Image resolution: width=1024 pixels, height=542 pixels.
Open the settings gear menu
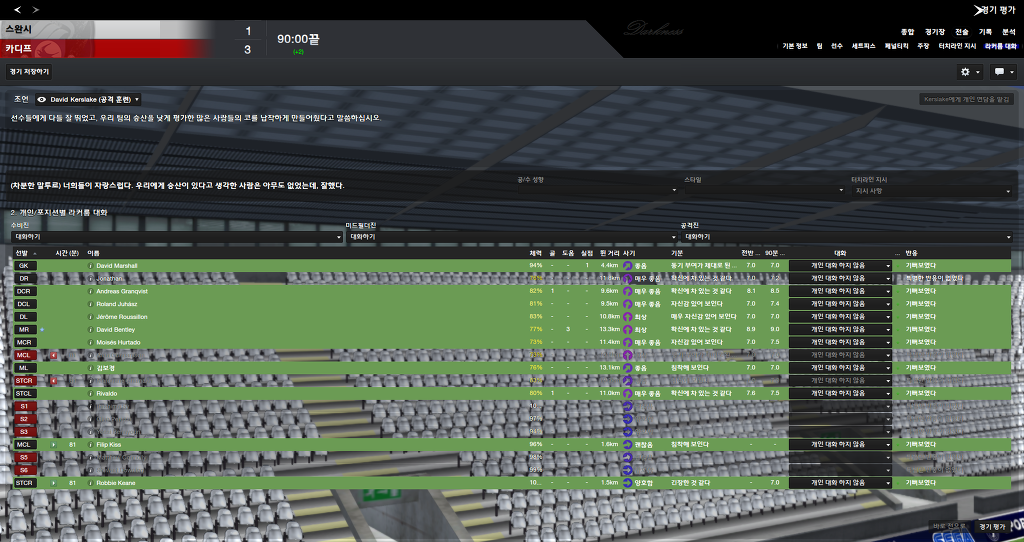970,72
